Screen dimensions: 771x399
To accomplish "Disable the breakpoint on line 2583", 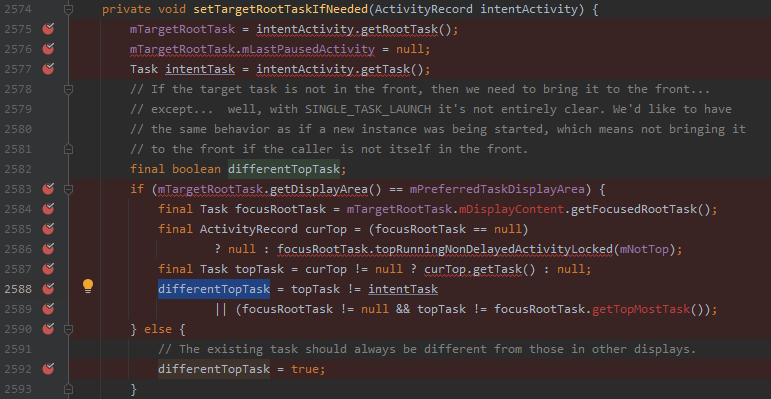I will pos(48,189).
